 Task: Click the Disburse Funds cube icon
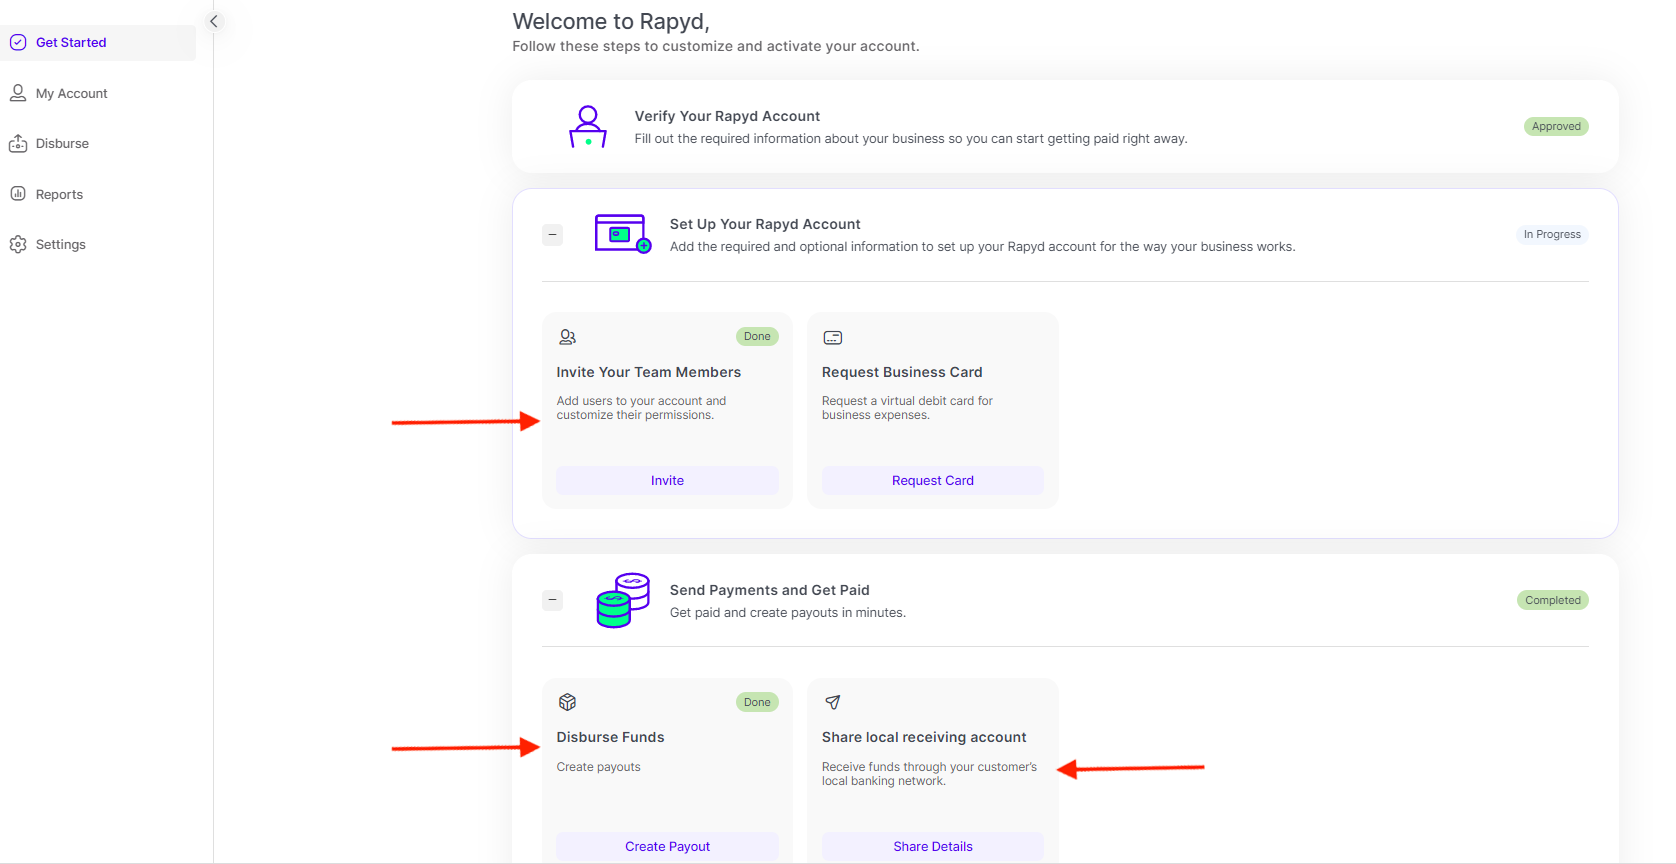tap(567, 702)
